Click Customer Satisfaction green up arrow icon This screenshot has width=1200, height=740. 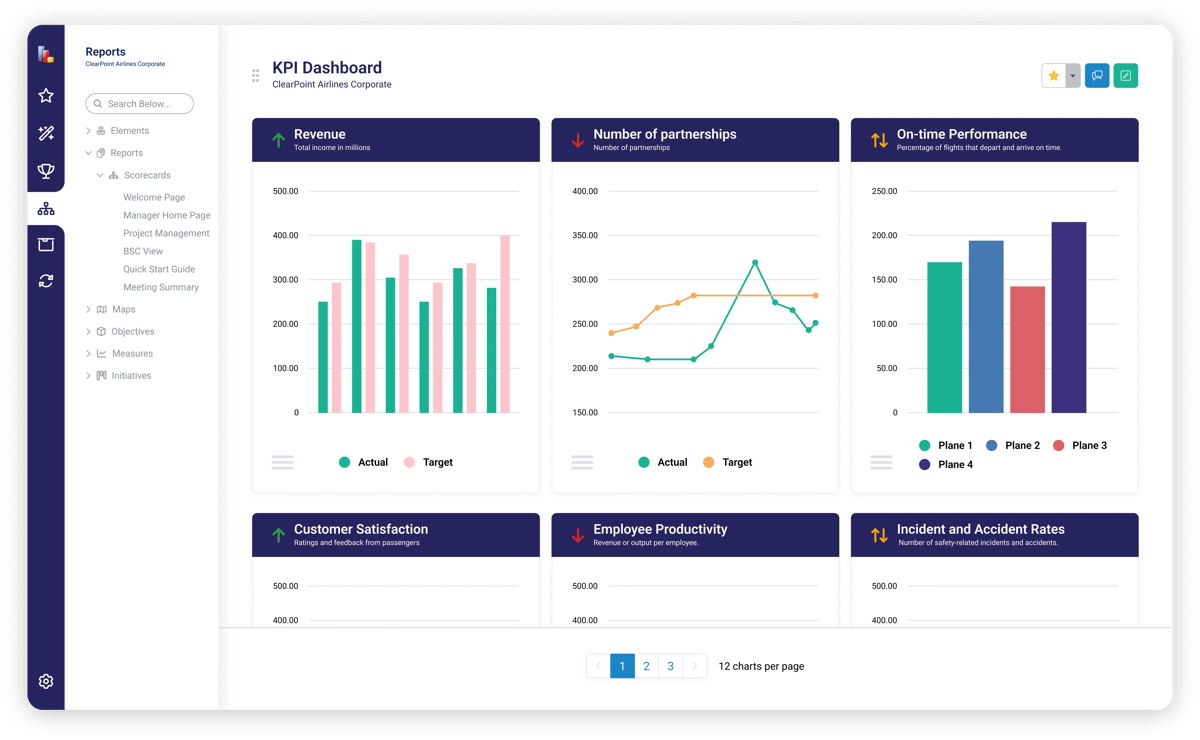(x=278, y=535)
